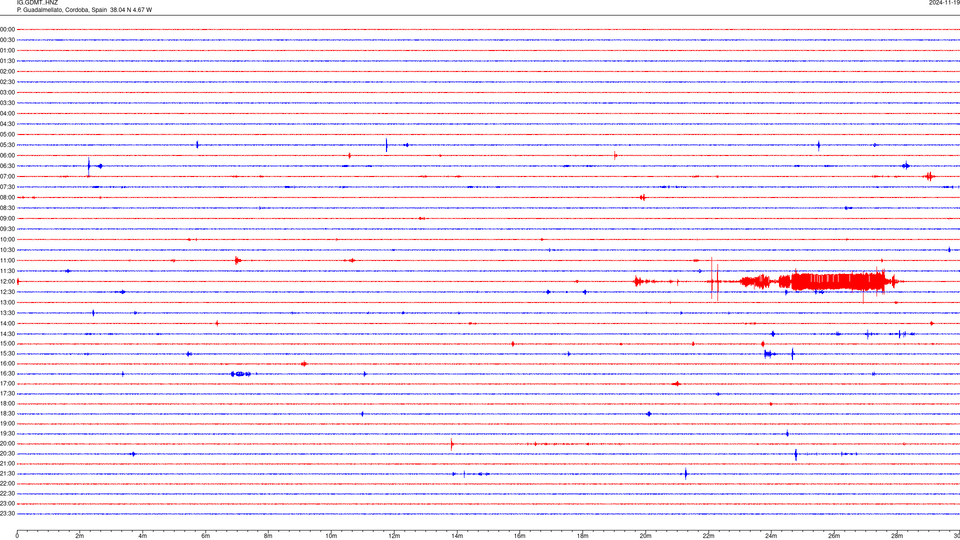Click the 8m tick label on the axis

click(268, 536)
